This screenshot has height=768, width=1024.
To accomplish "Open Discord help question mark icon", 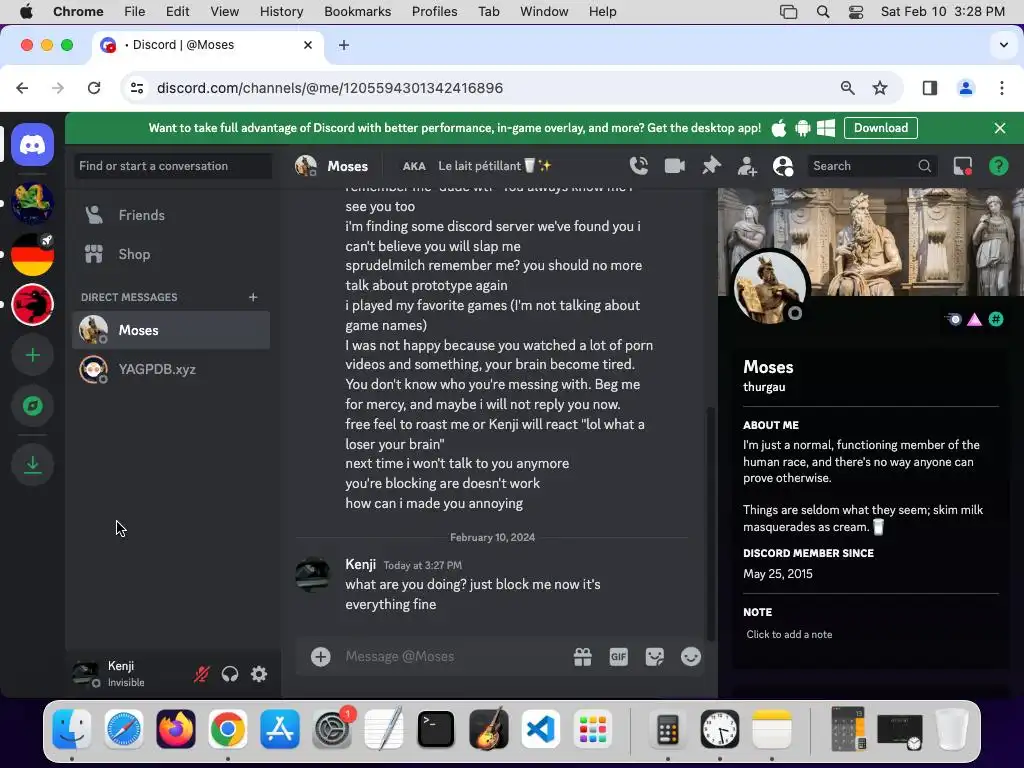I will tap(999, 166).
